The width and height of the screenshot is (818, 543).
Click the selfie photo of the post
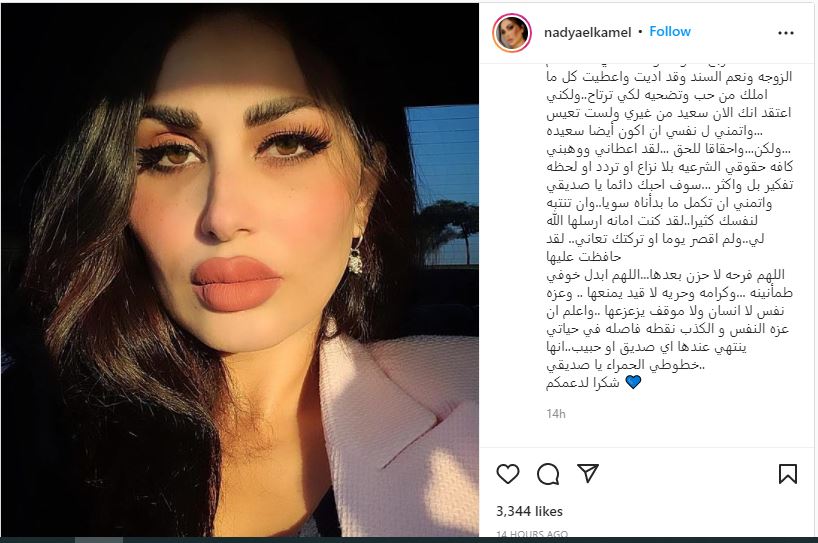[x=239, y=270]
